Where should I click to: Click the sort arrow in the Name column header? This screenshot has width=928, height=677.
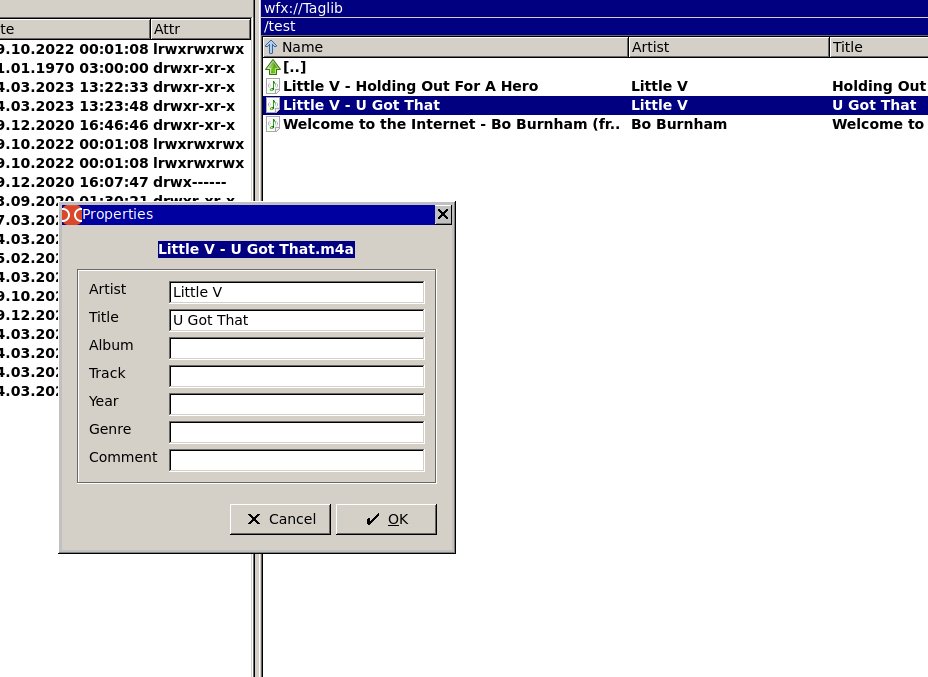271,47
